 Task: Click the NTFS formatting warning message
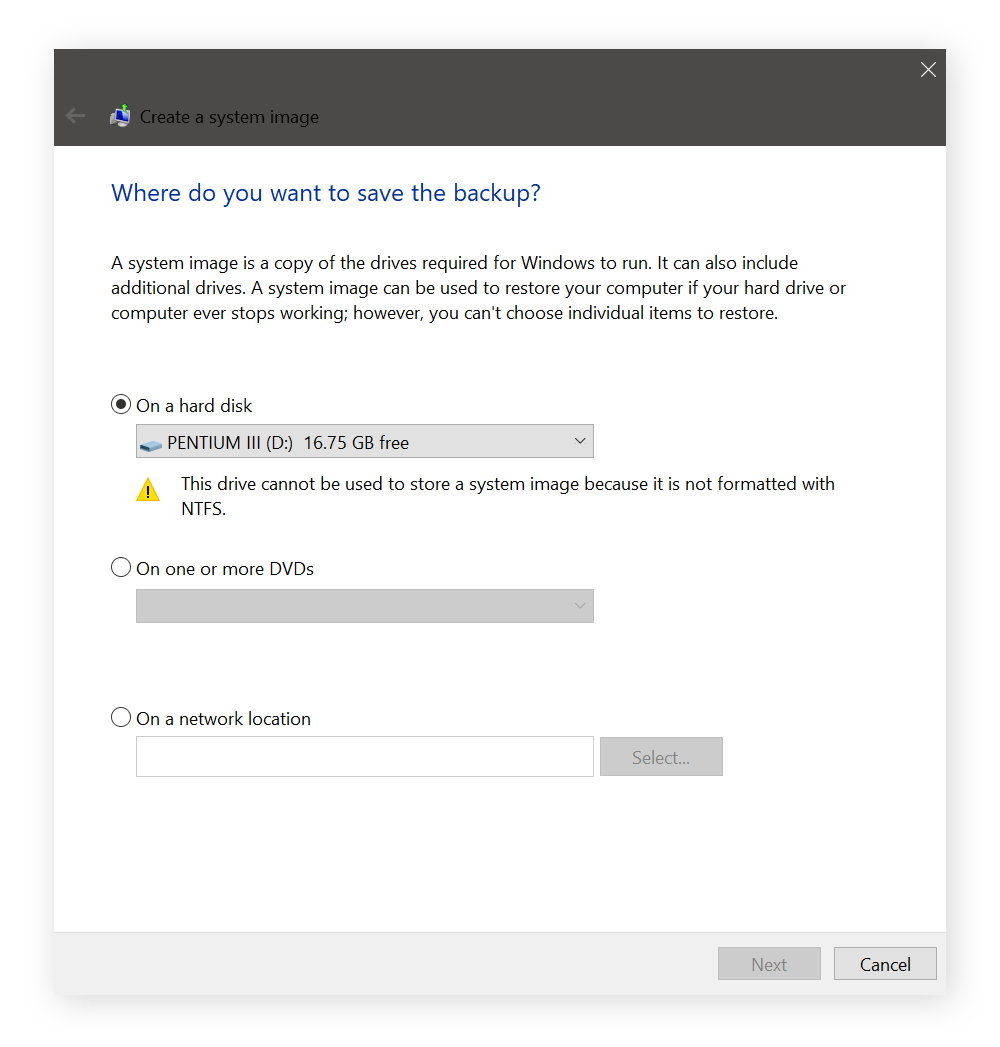pos(507,496)
